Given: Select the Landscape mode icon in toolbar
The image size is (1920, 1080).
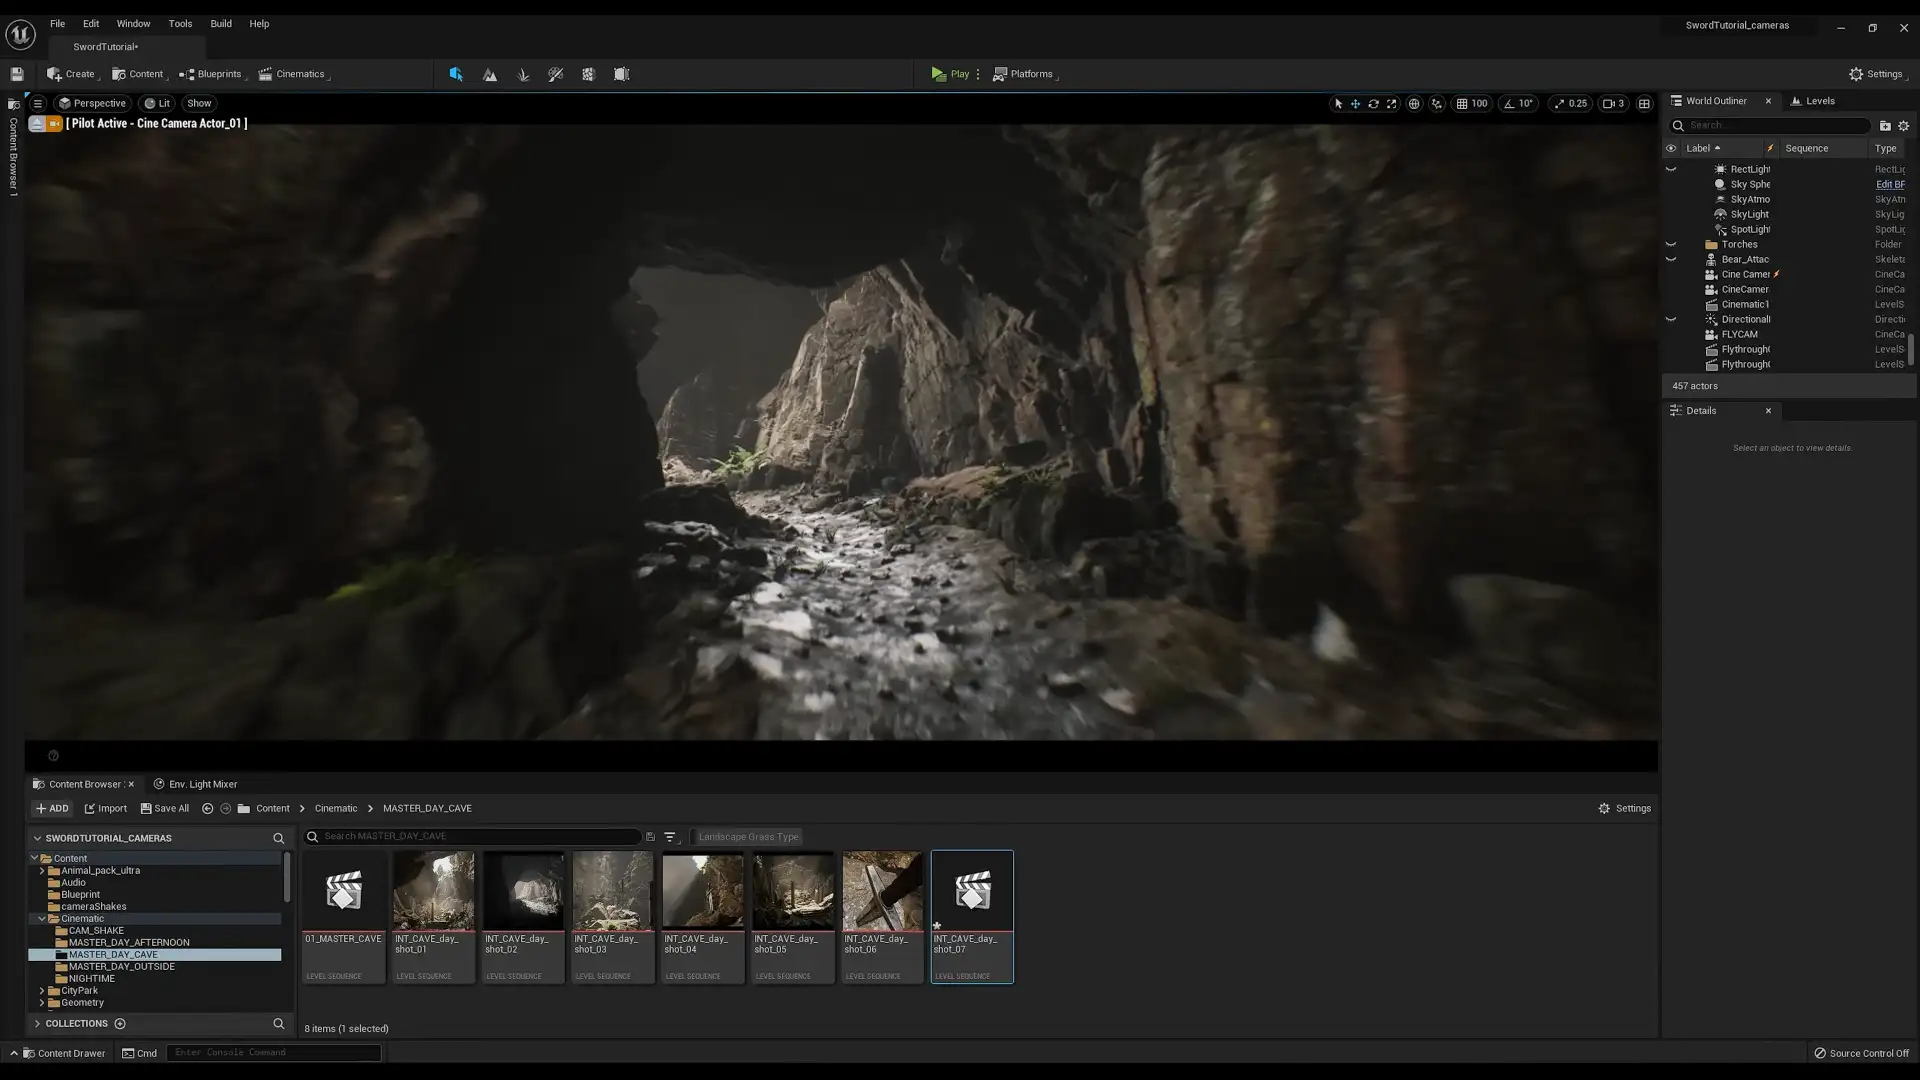Looking at the screenshot, I should 490,74.
